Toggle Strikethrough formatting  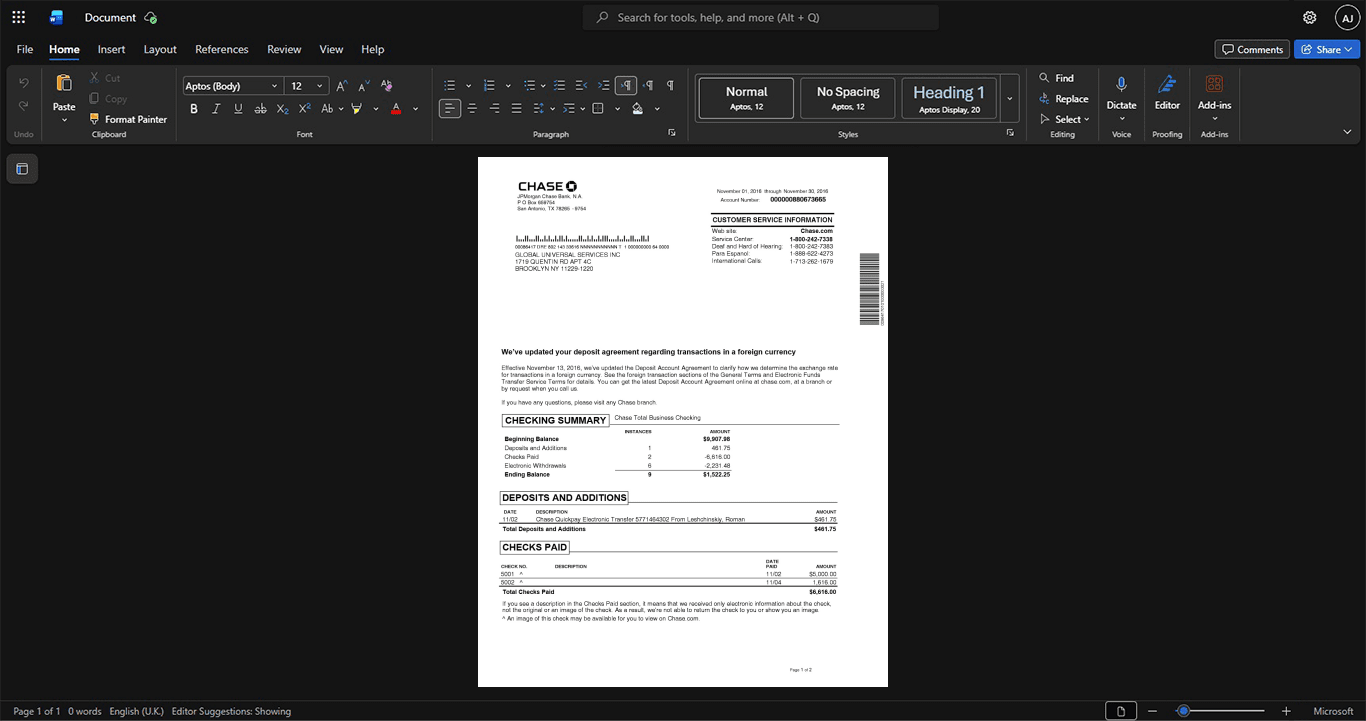point(261,108)
